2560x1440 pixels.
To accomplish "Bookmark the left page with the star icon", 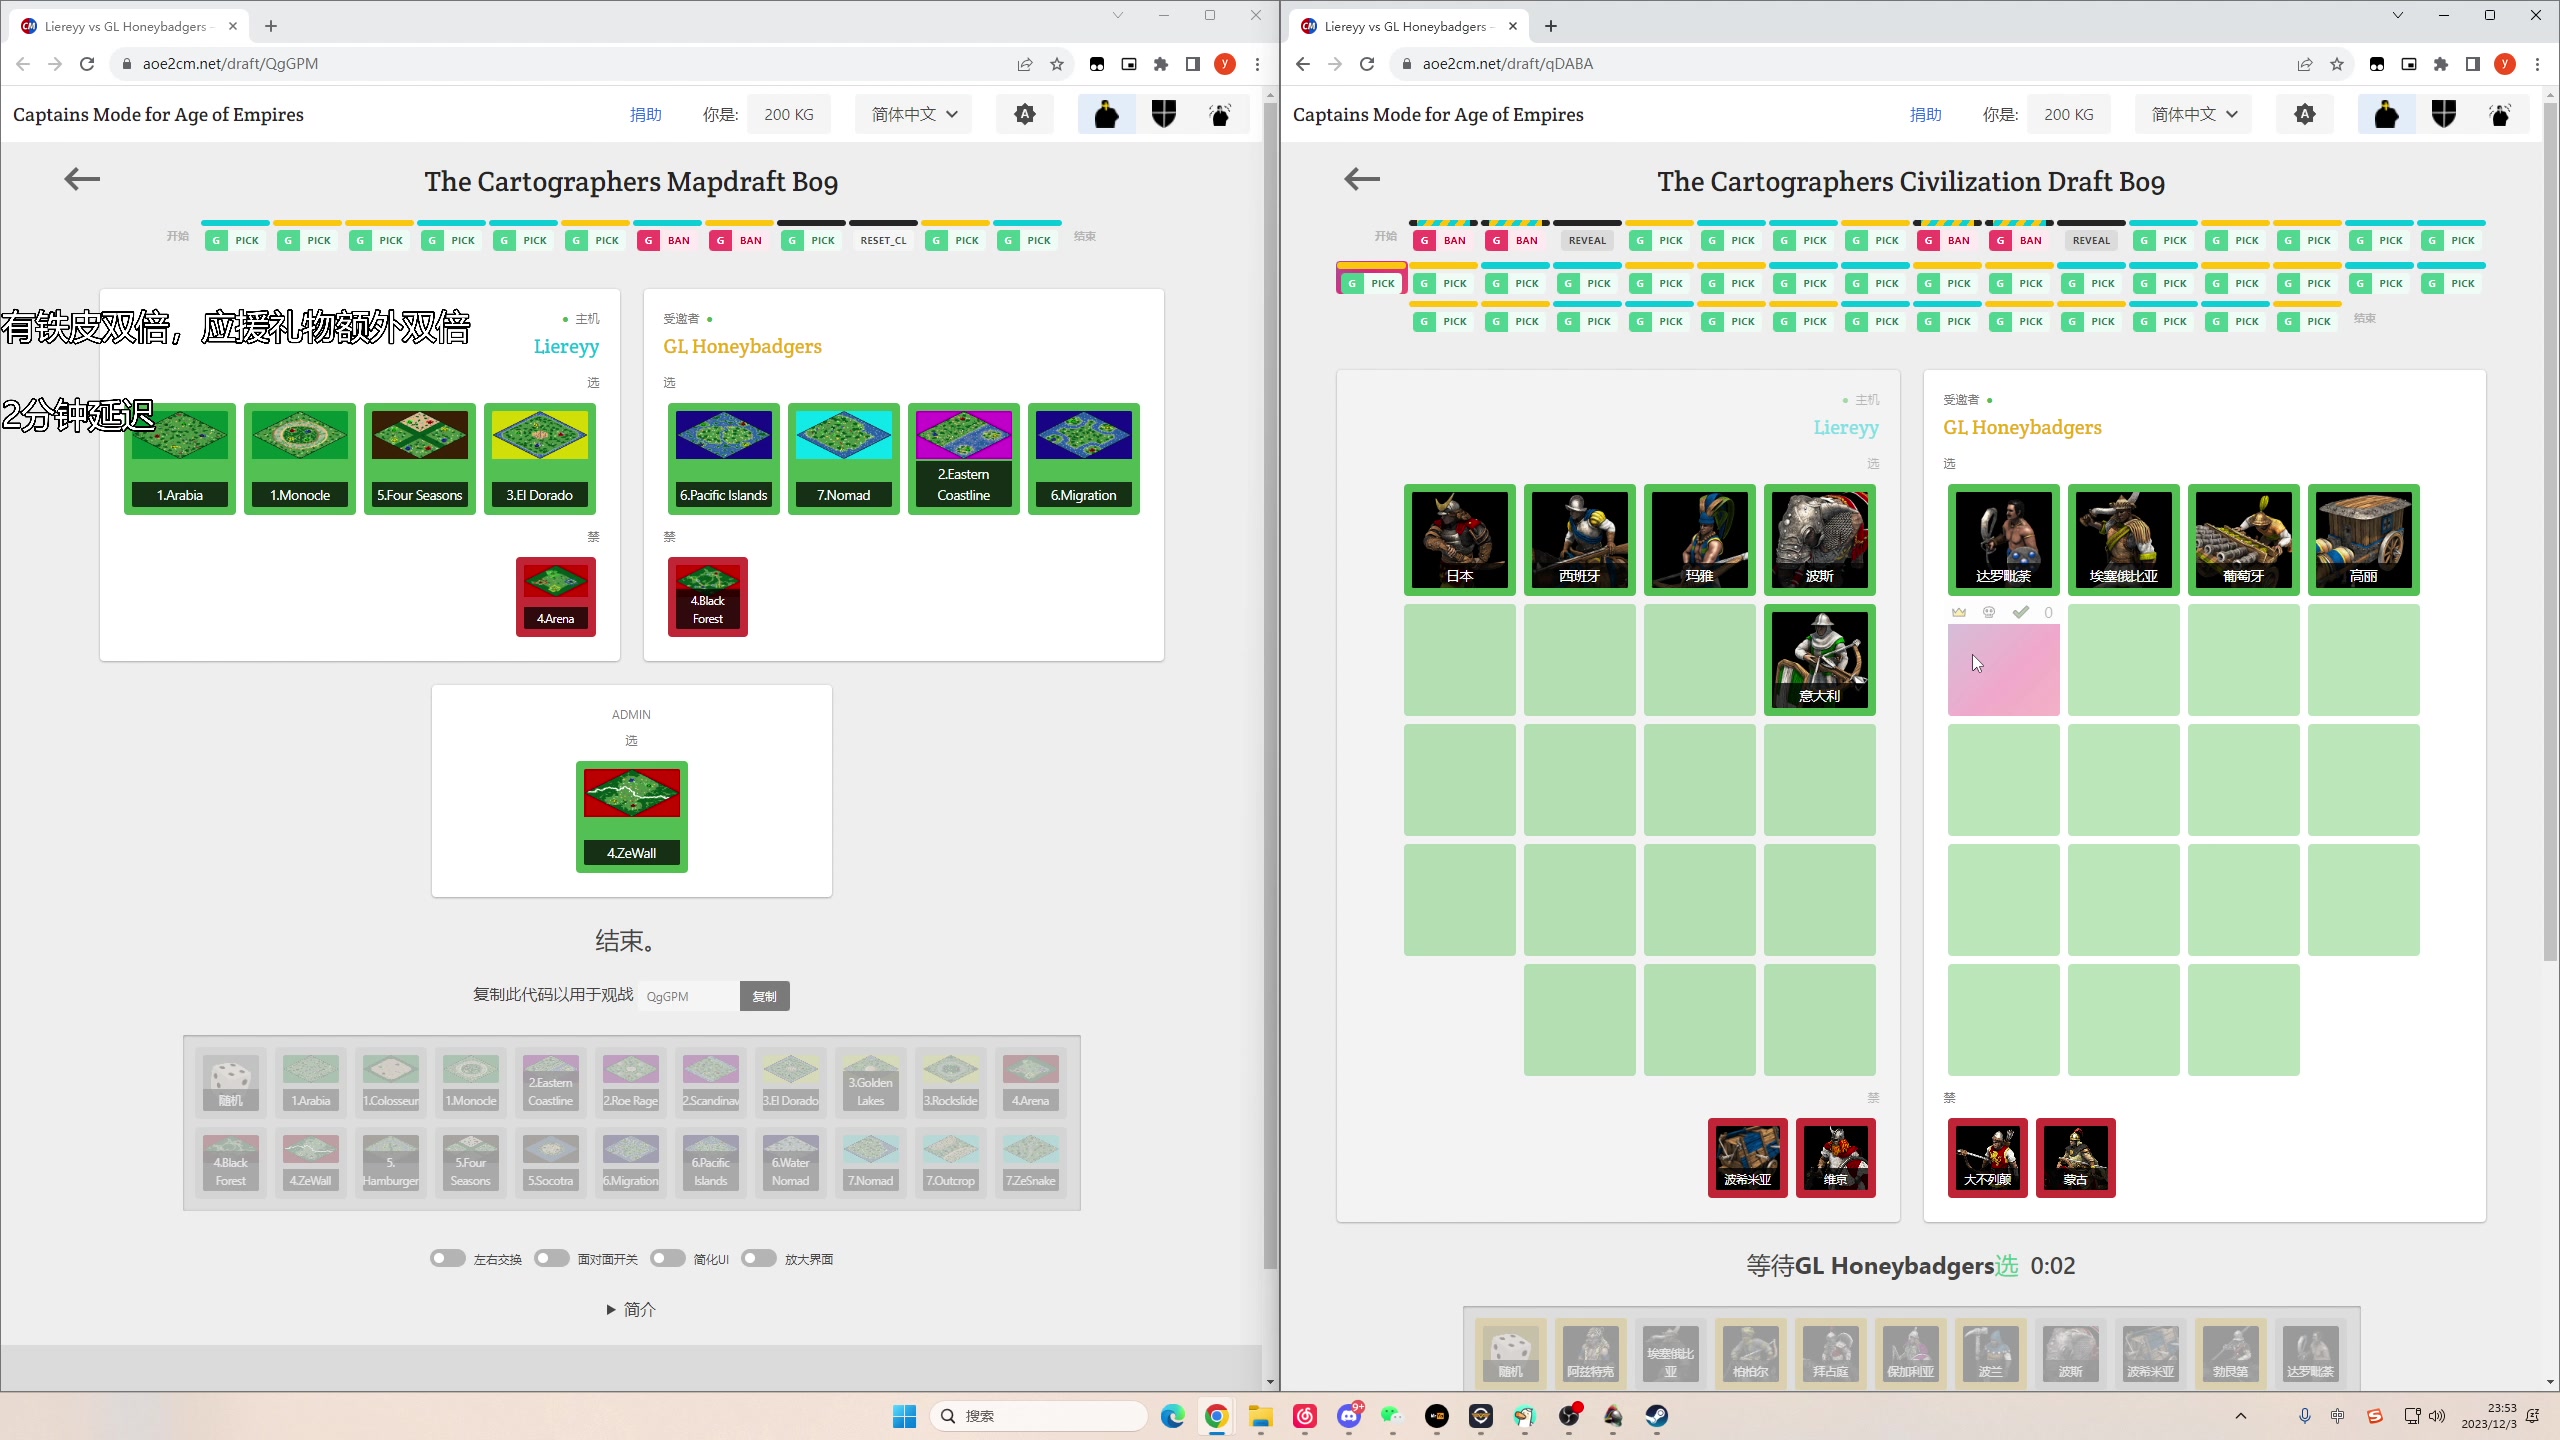I will [x=1057, y=64].
